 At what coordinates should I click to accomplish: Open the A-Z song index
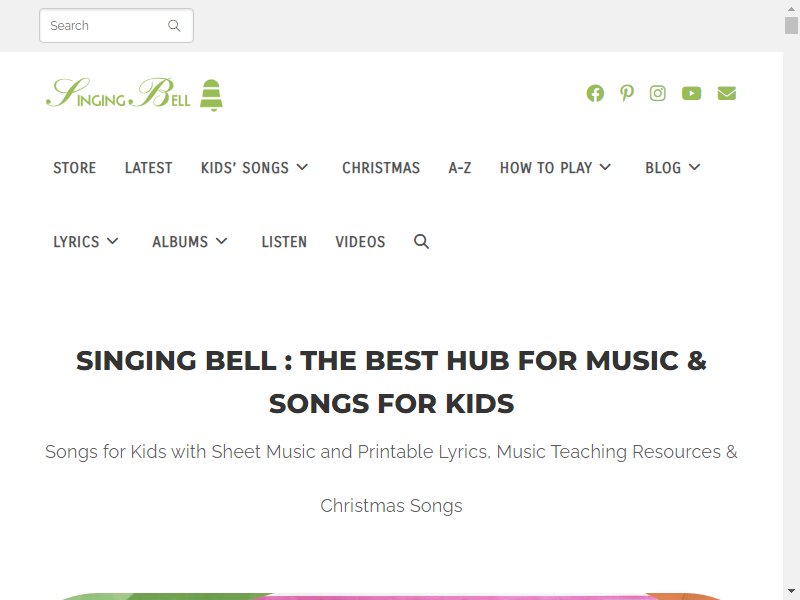[460, 168]
